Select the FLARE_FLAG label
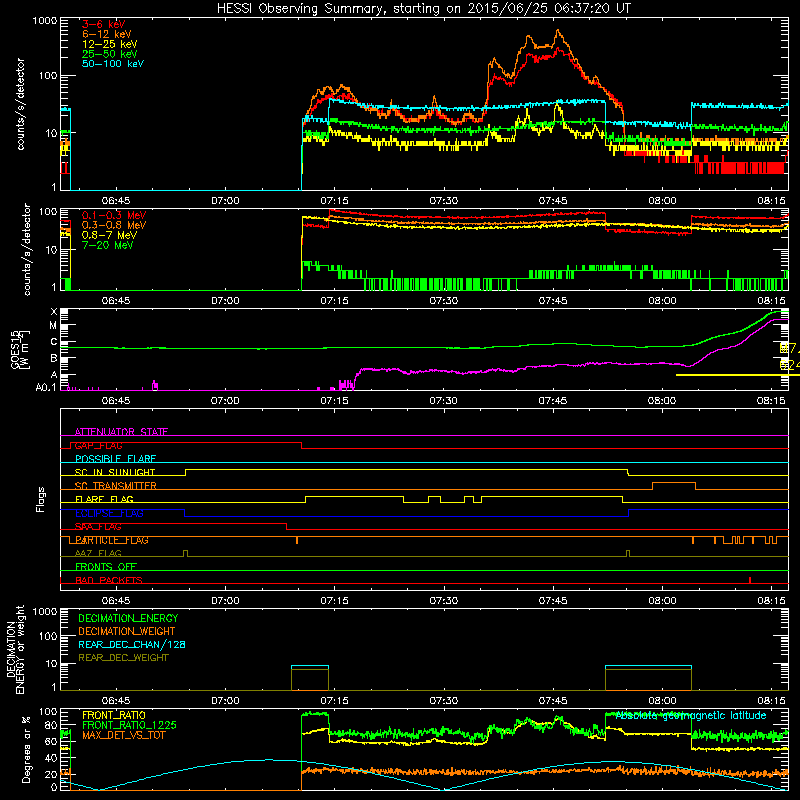The image size is (800, 800). (x=104, y=499)
